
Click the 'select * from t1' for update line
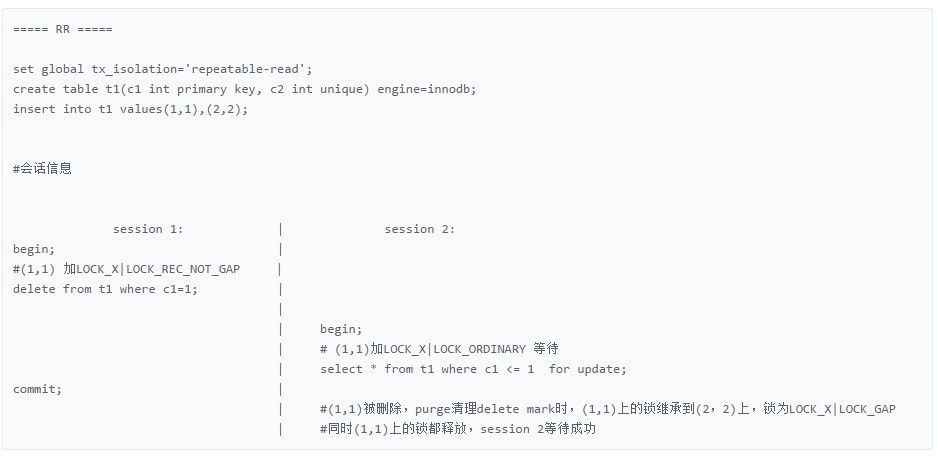473,369
